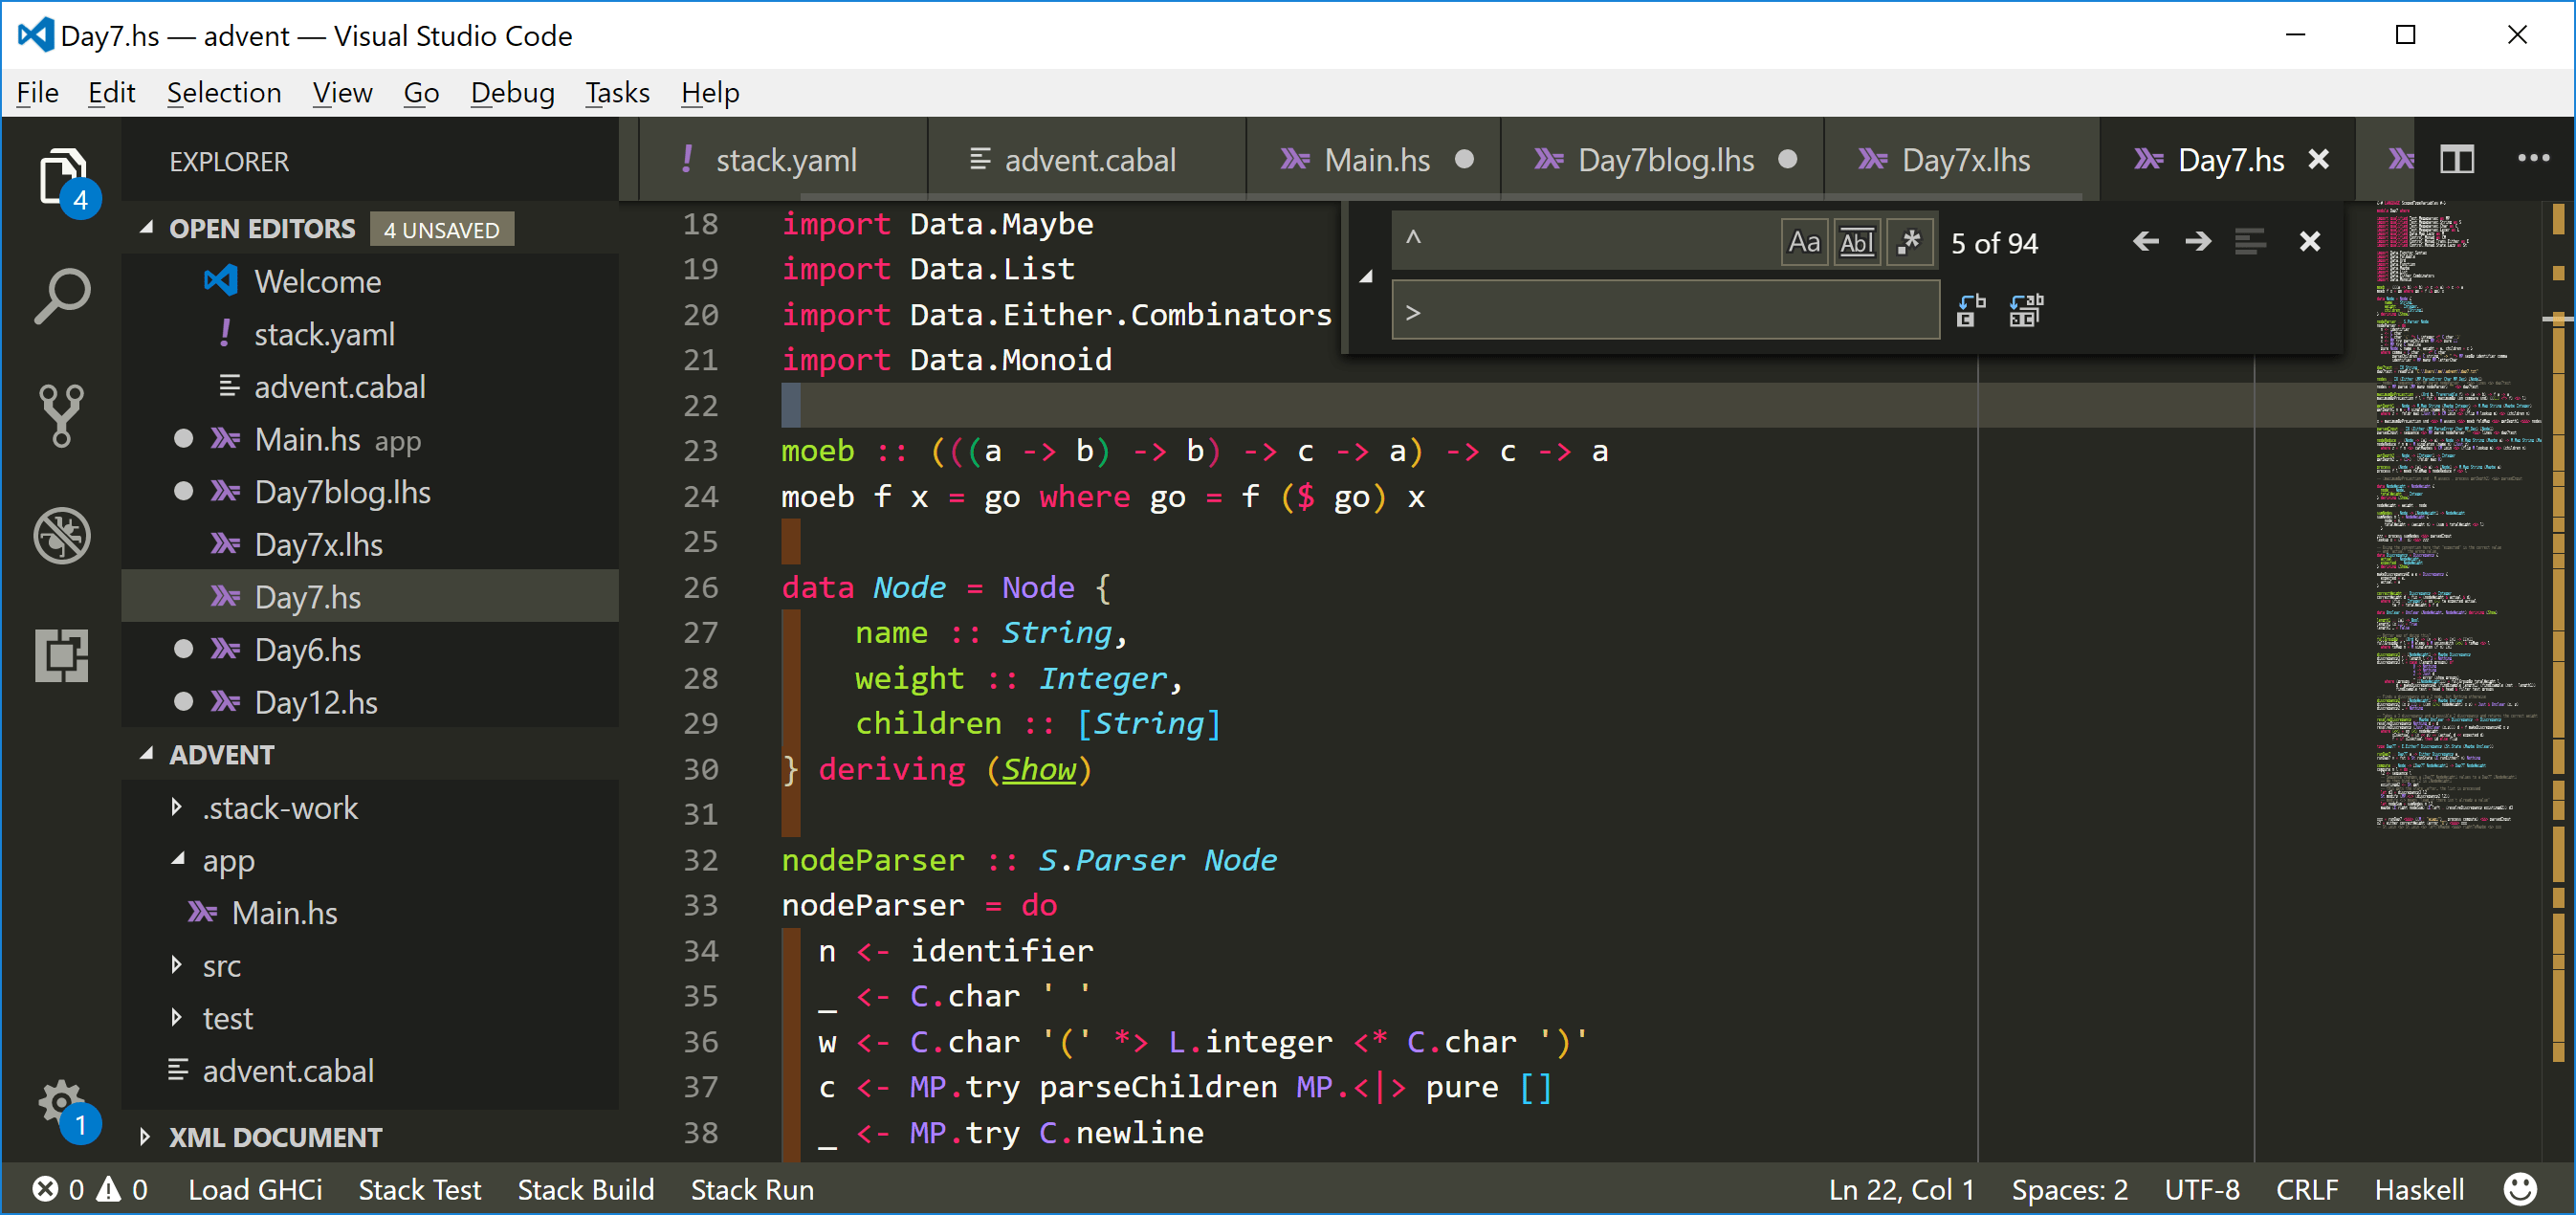
Task: Click the Replace All icon in find widget
Action: click(x=2026, y=310)
